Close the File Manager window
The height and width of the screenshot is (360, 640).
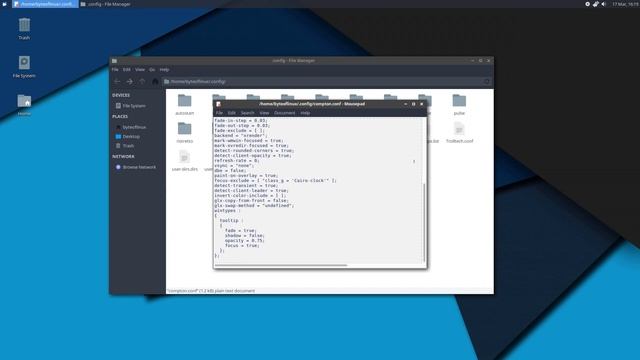489,61
